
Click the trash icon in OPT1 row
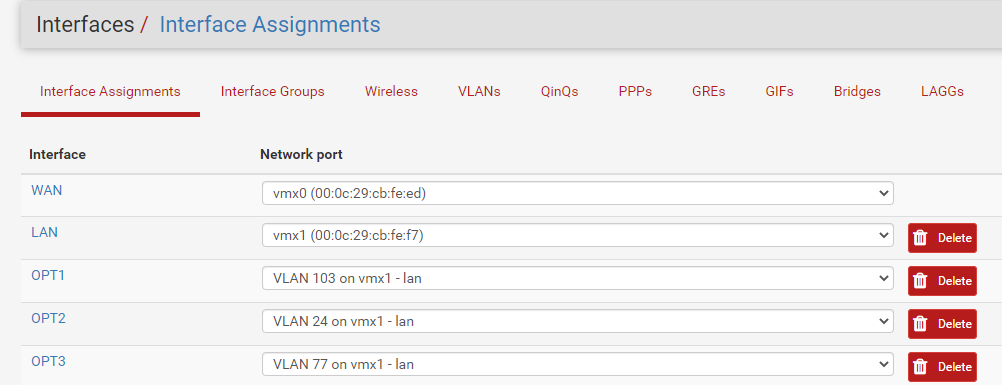(x=920, y=281)
